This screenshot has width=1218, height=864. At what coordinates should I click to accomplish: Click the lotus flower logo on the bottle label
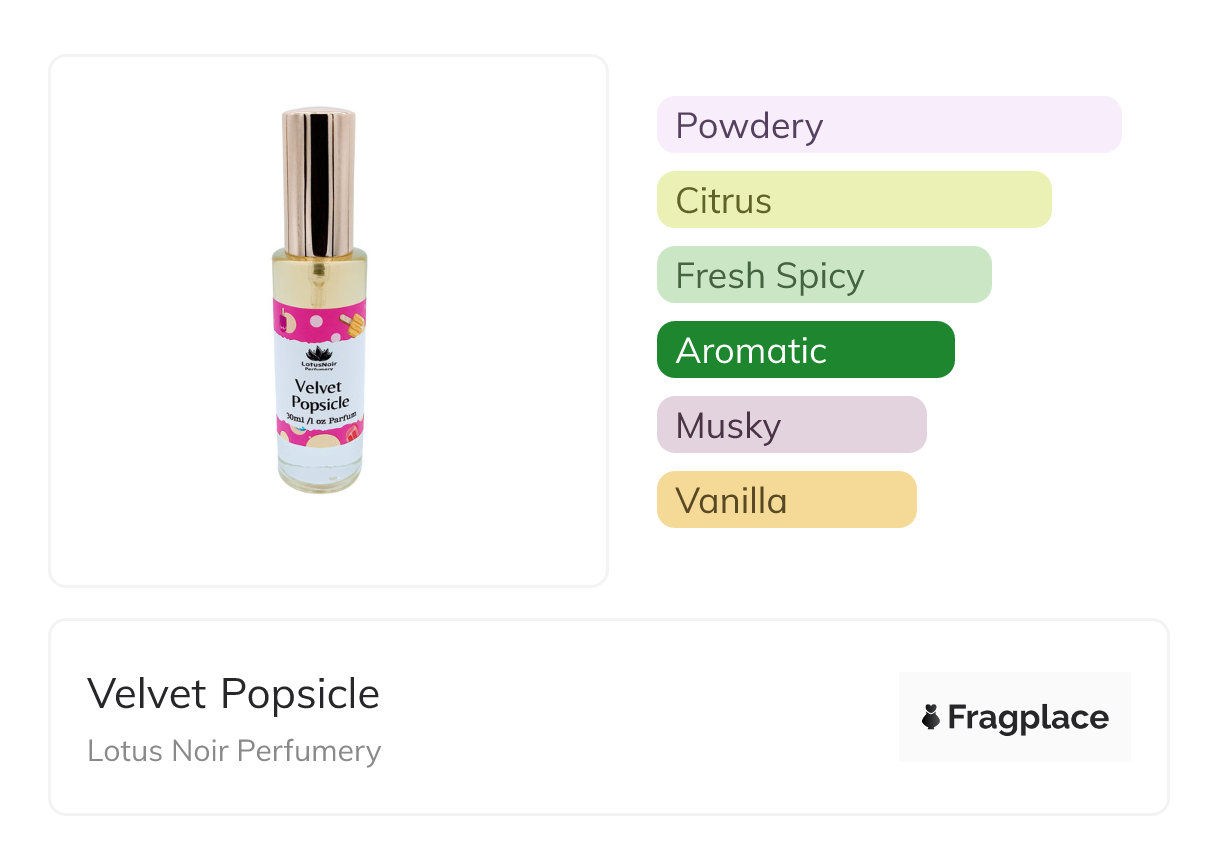[x=319, y=354]
